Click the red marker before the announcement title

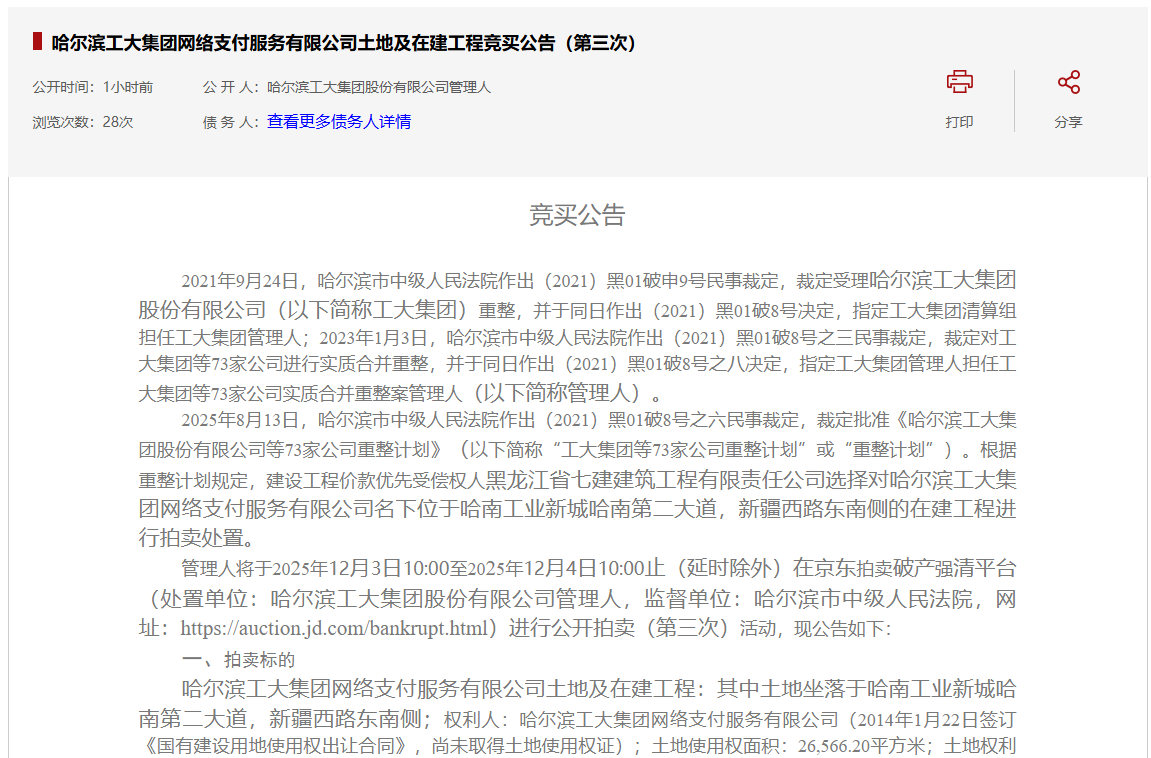(x=37, y=42)
